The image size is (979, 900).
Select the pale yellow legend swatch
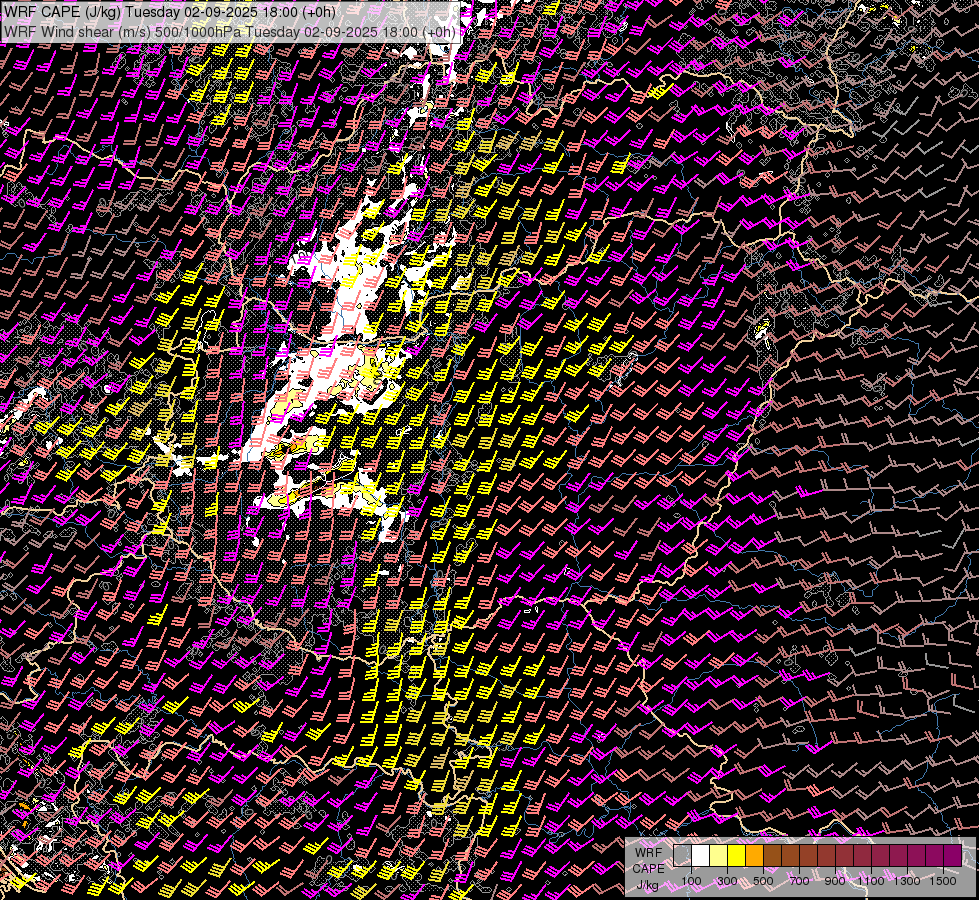click(719, 855)
